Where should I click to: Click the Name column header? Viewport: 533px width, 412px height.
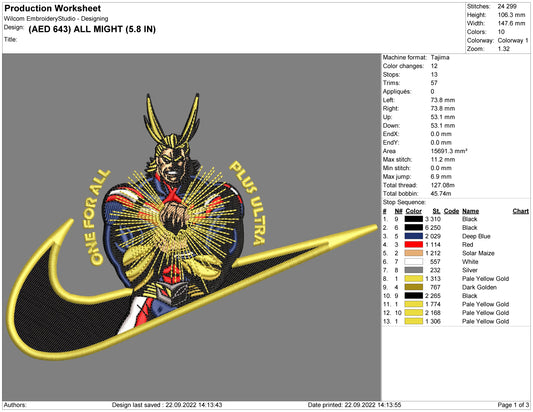(470, 211)
